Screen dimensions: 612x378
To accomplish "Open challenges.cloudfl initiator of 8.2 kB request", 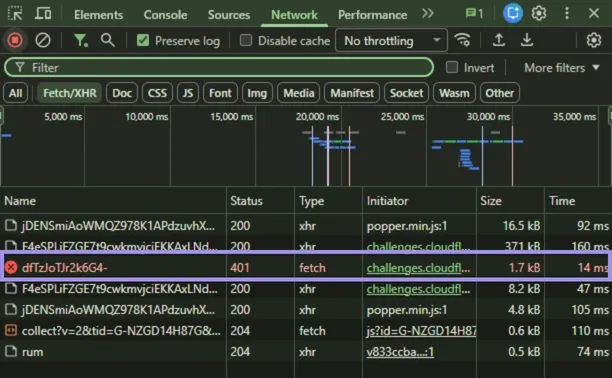I will [x=418, y=289].
